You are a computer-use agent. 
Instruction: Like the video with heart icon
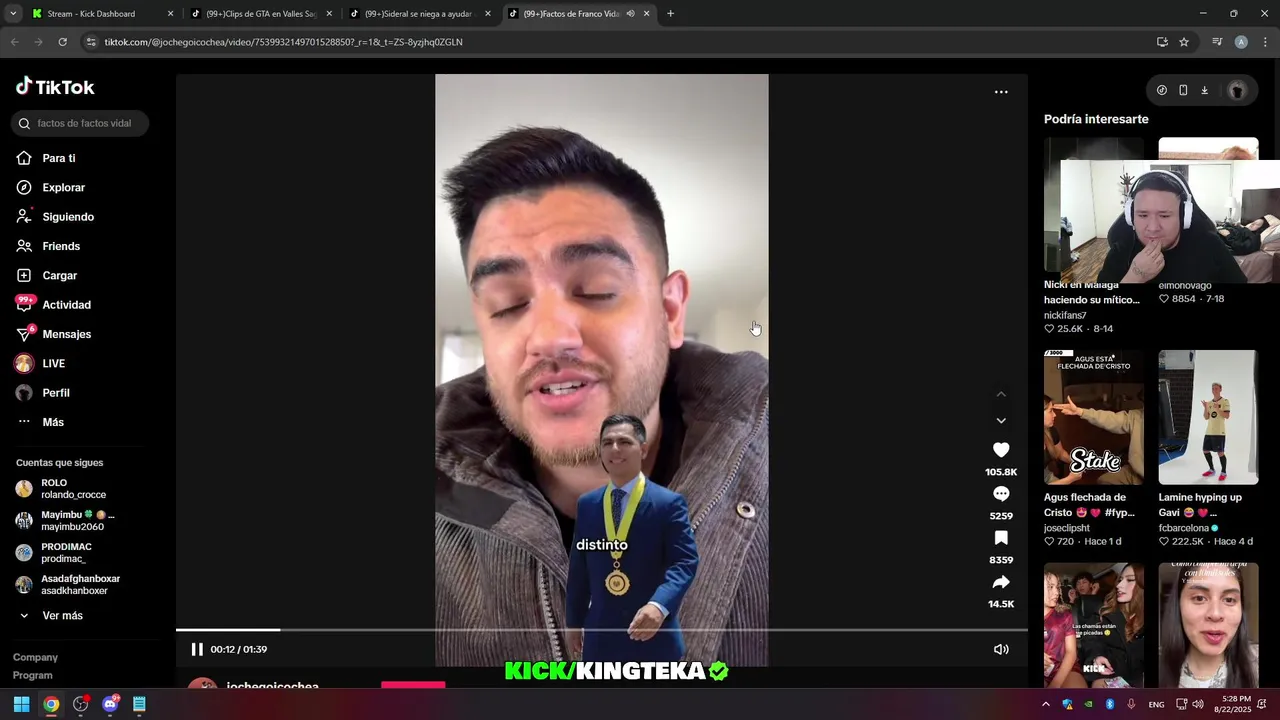(1001, 450)
